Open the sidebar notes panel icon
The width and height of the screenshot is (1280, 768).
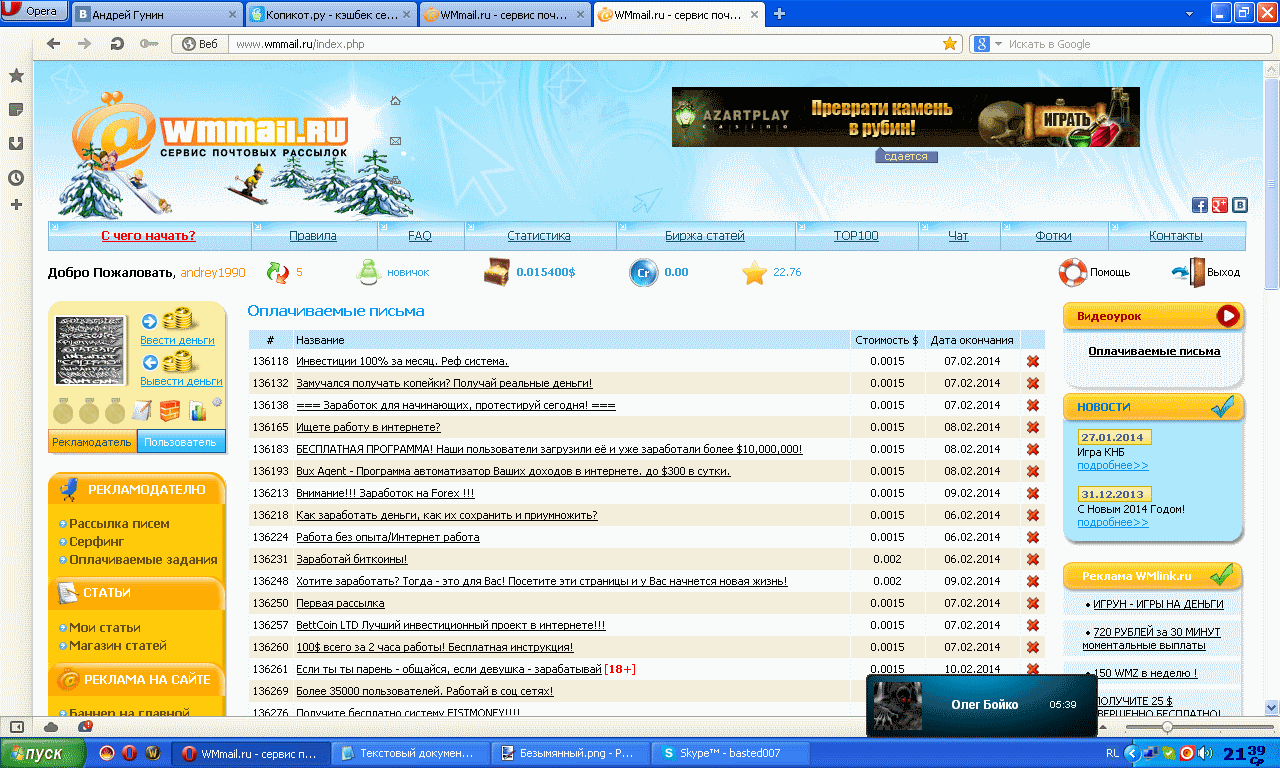[x=16, y=109]
